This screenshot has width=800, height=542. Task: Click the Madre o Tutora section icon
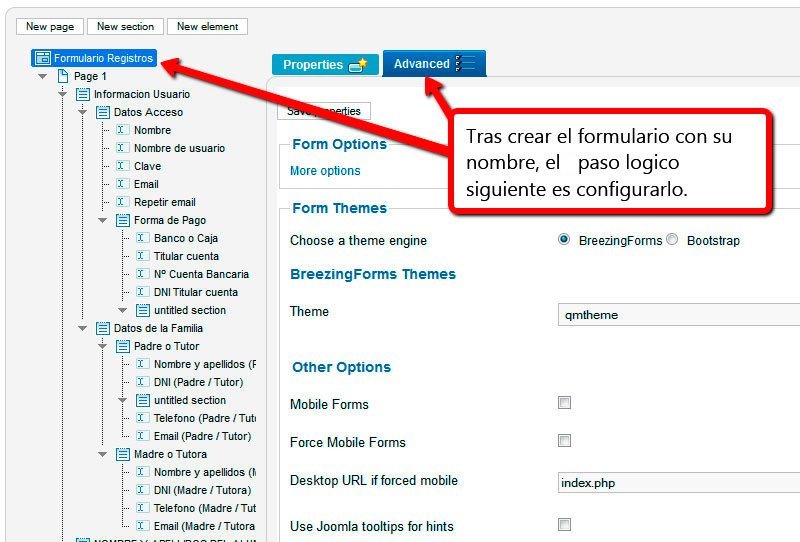point(123,454)
